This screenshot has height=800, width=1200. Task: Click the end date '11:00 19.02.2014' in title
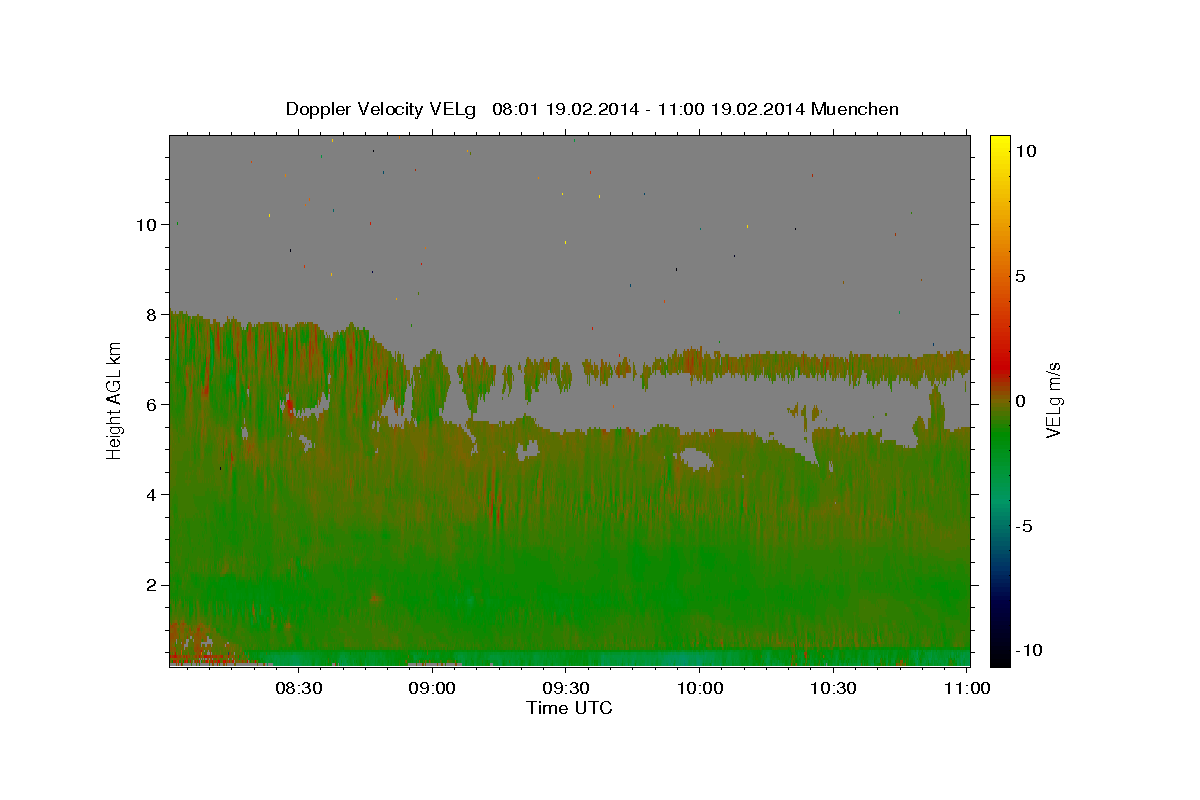click(730, 109)
